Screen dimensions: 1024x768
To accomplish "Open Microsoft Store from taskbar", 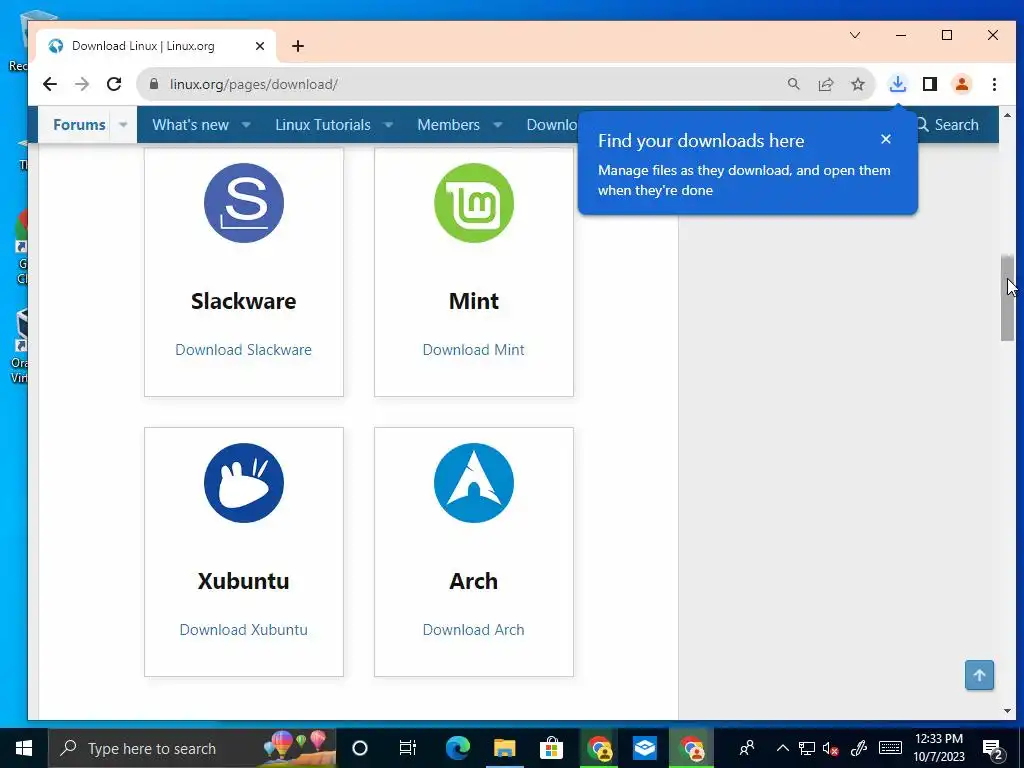I will tap(551, 748).
